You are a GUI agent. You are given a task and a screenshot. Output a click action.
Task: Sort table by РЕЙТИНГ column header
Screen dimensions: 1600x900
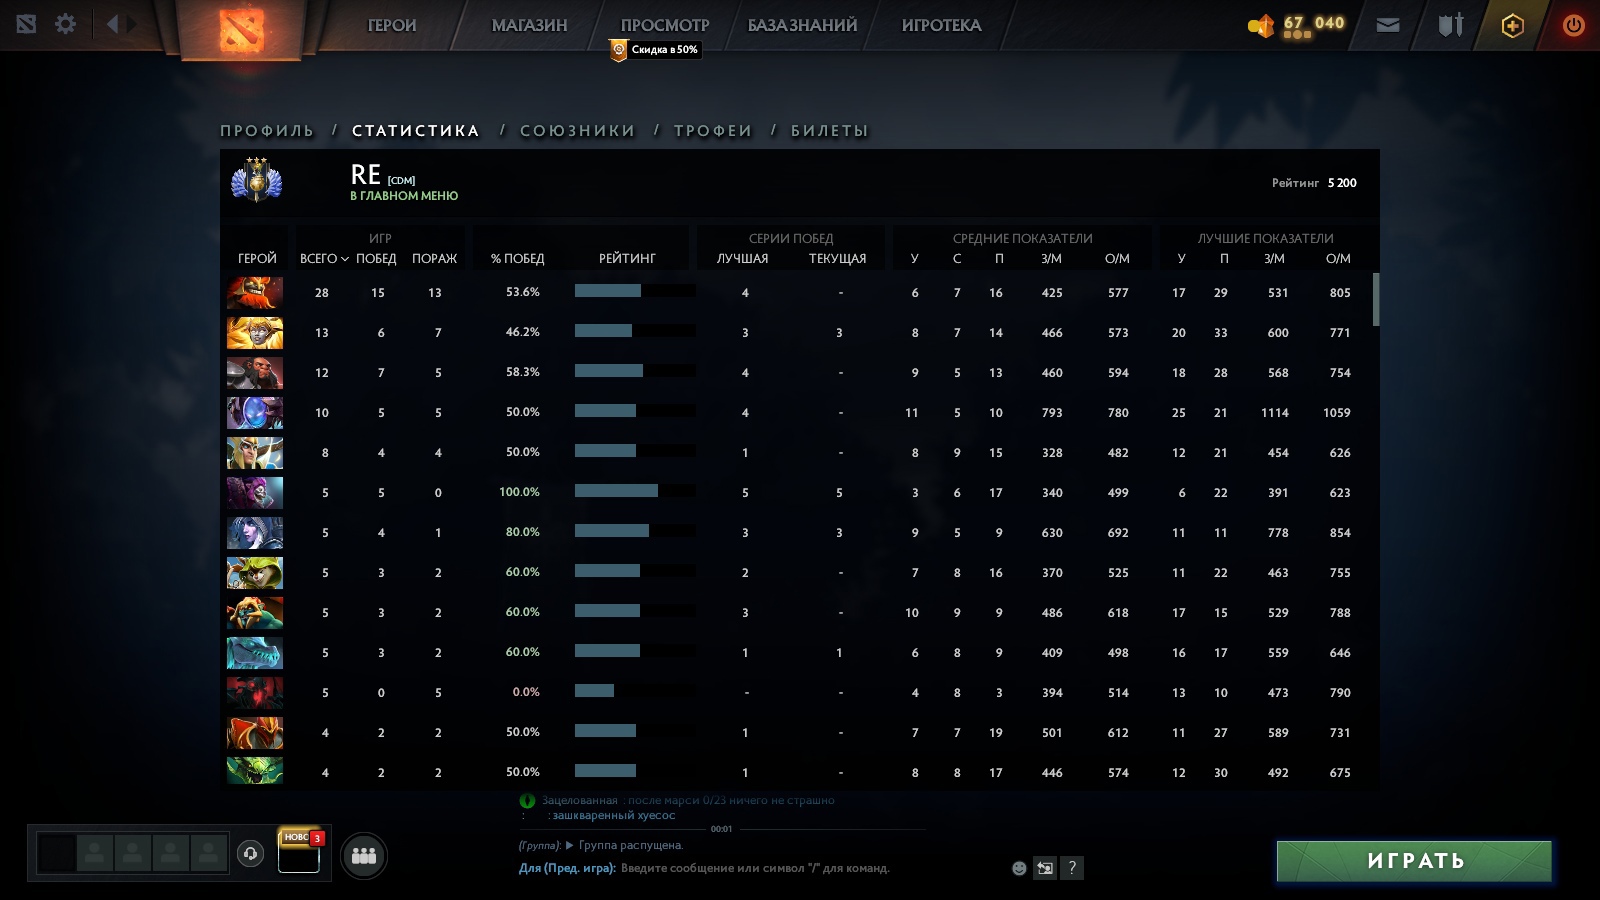[627, 258]
